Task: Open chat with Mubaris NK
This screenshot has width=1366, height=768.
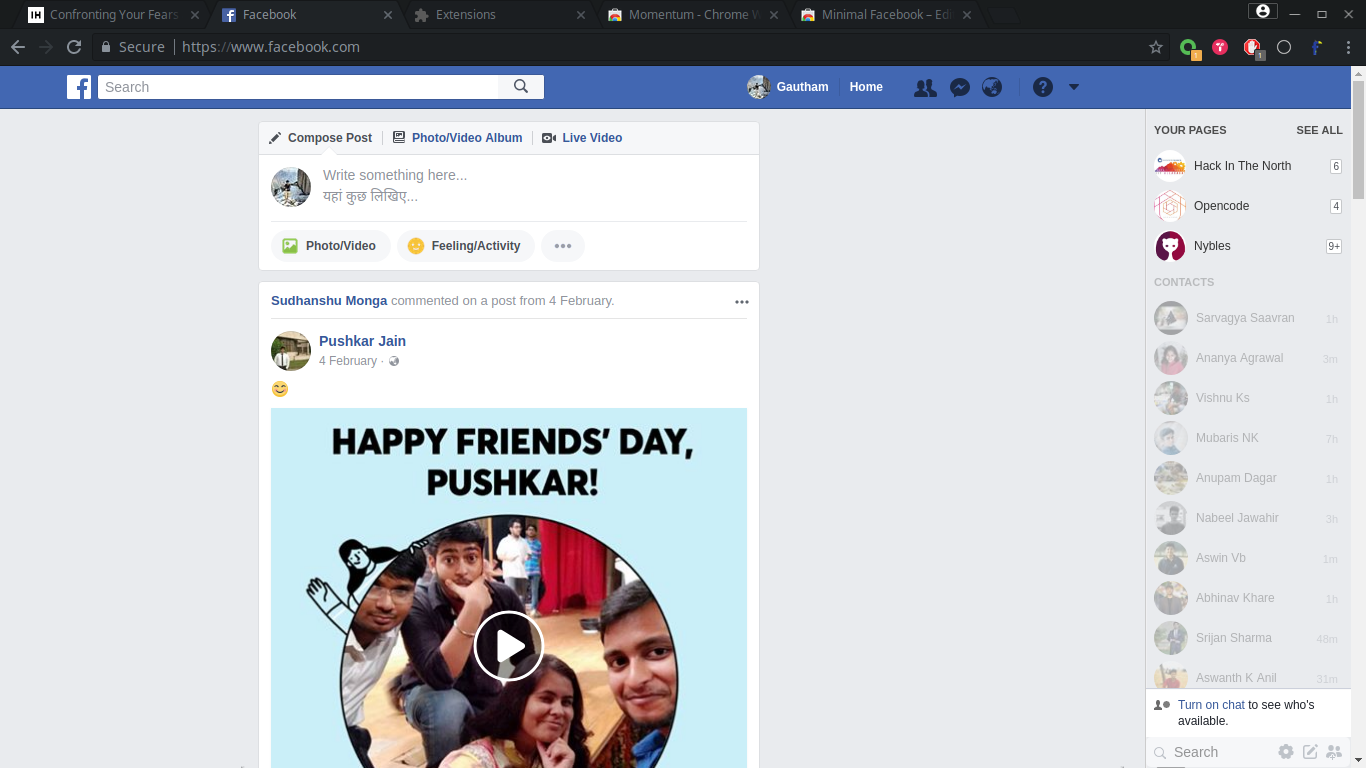Action: (1246, 438)
